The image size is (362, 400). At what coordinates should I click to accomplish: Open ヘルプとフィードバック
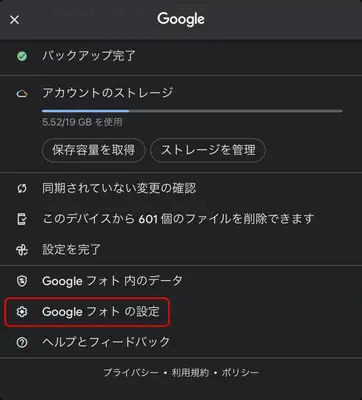click(x=181, y=342)
